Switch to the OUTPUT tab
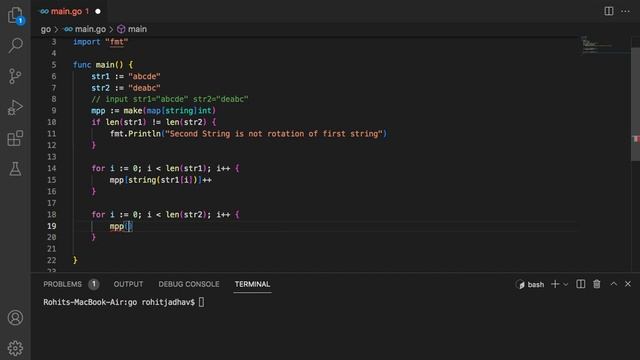 click(x=128, y=284)
